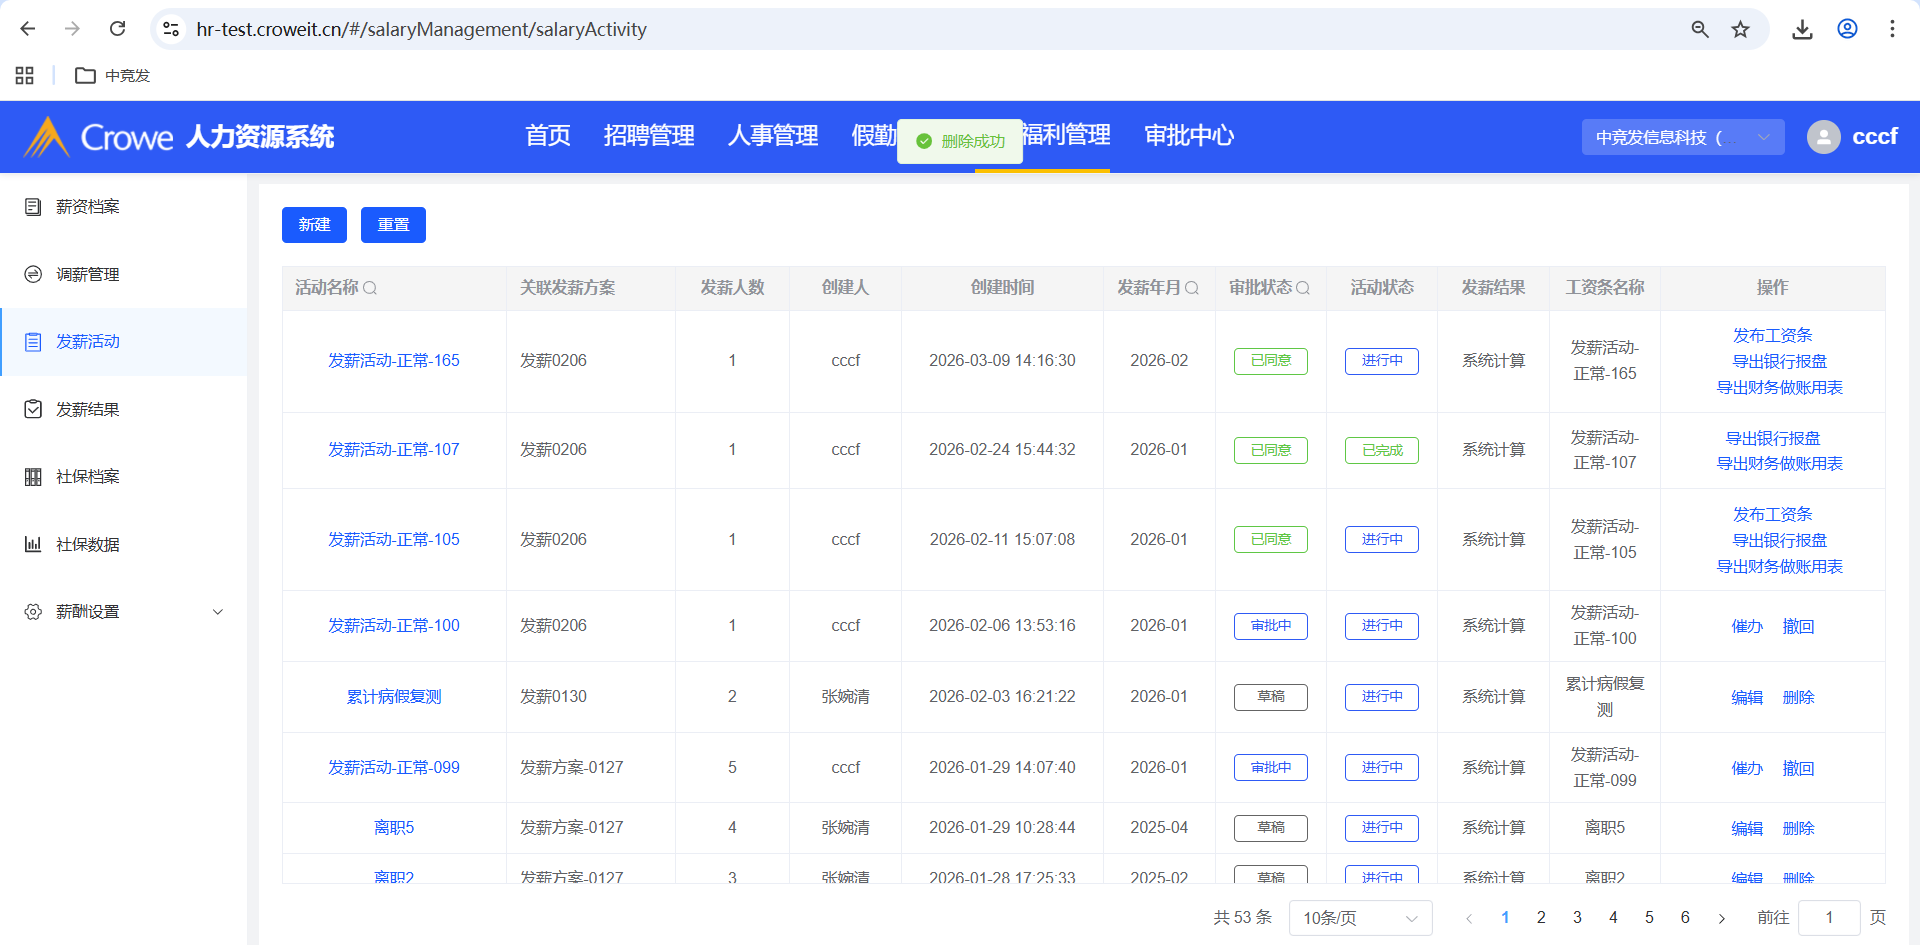Image resolution: width=1920 pixels, height=945 pixels.
Task: Reload the page with the refresh icon
Action: (117, 29)
